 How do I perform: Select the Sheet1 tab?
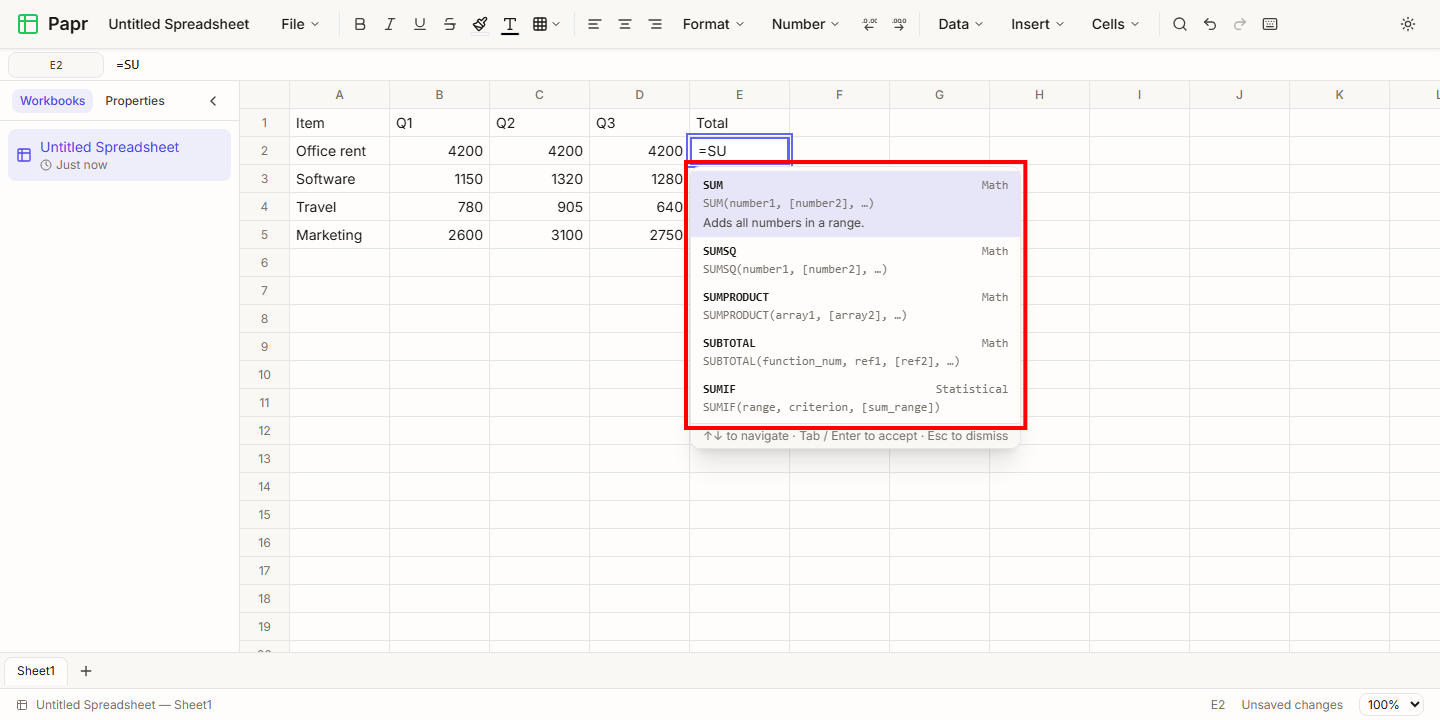point(36,671)
